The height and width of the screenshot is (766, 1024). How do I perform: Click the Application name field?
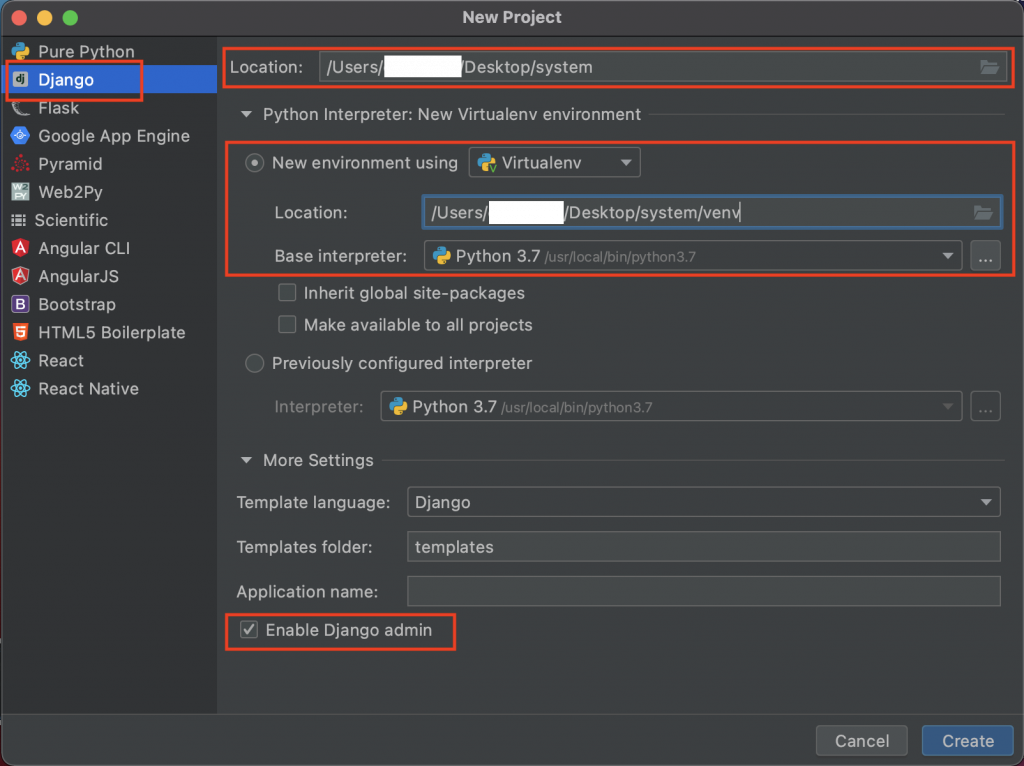click(x=703, y=592)
